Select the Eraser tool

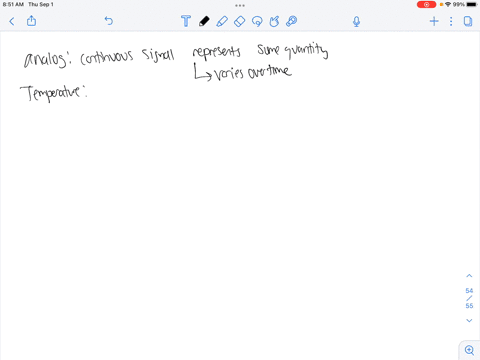tap(239, 21)
